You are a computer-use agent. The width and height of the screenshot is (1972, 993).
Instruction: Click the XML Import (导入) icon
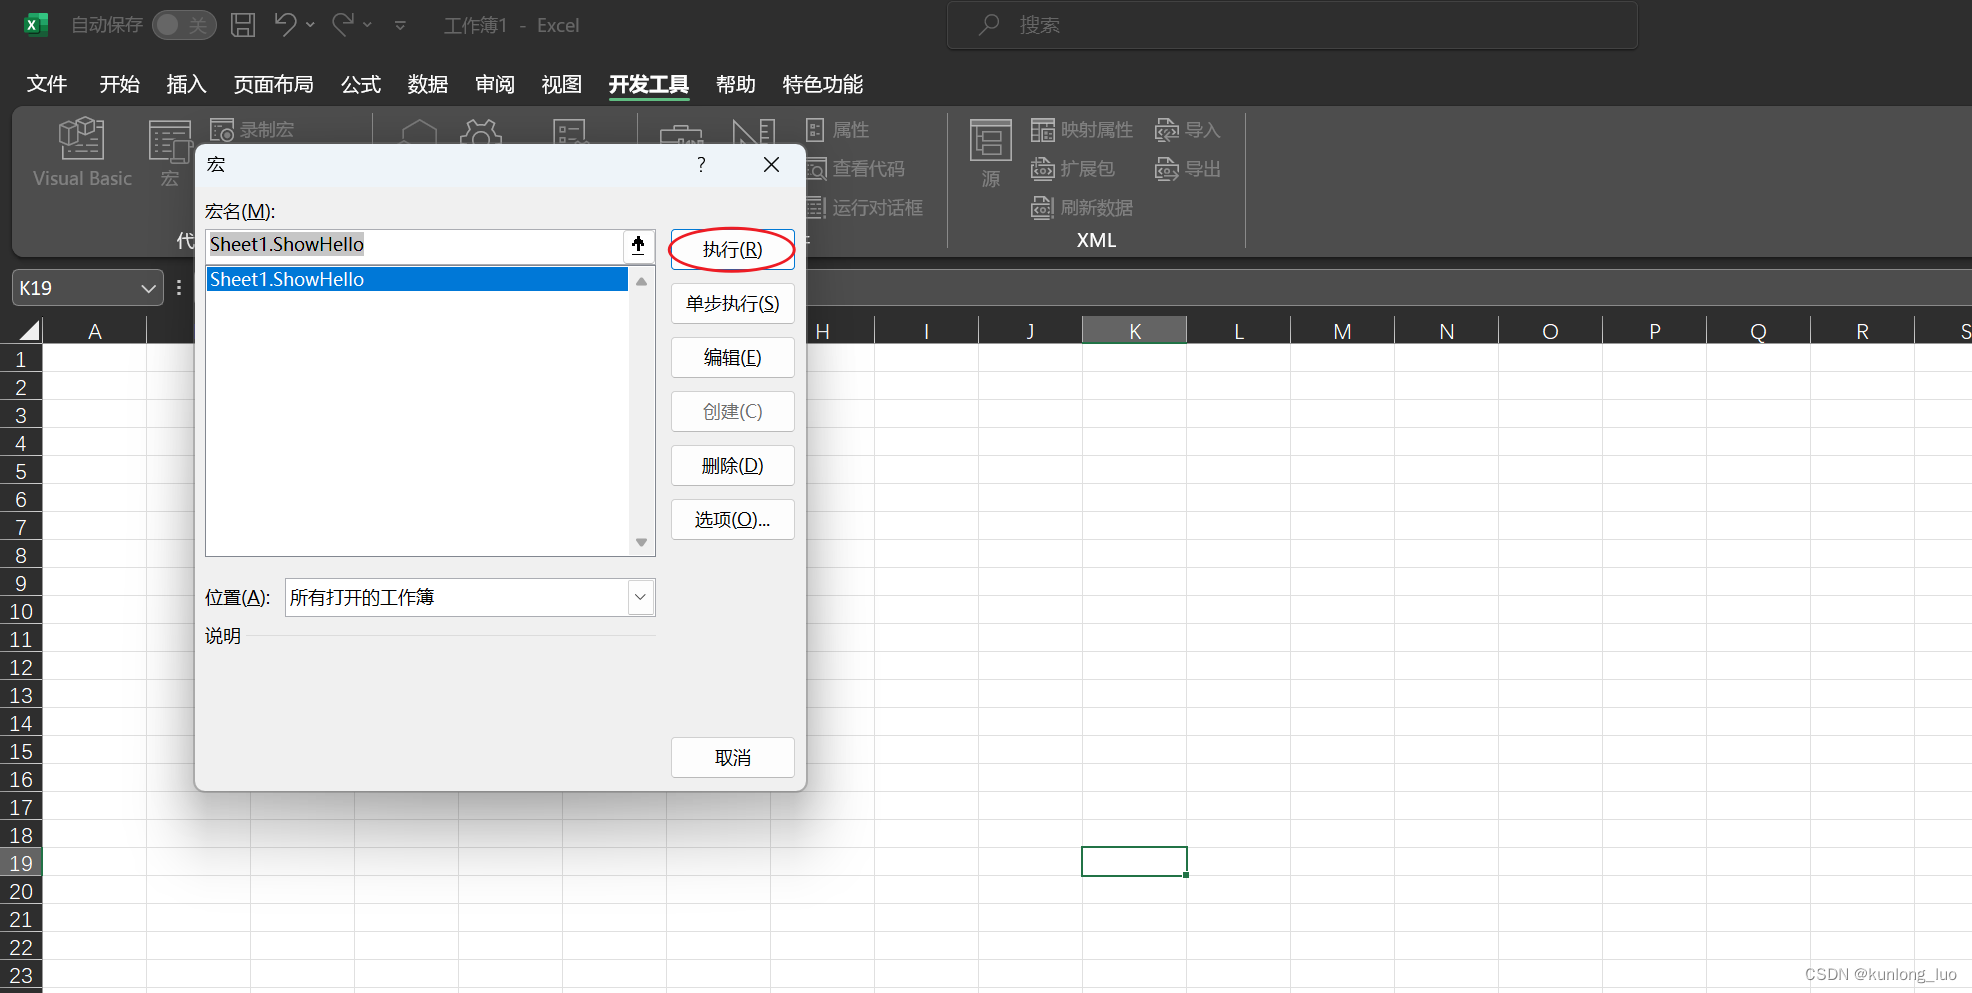[x=1167, y=130]
